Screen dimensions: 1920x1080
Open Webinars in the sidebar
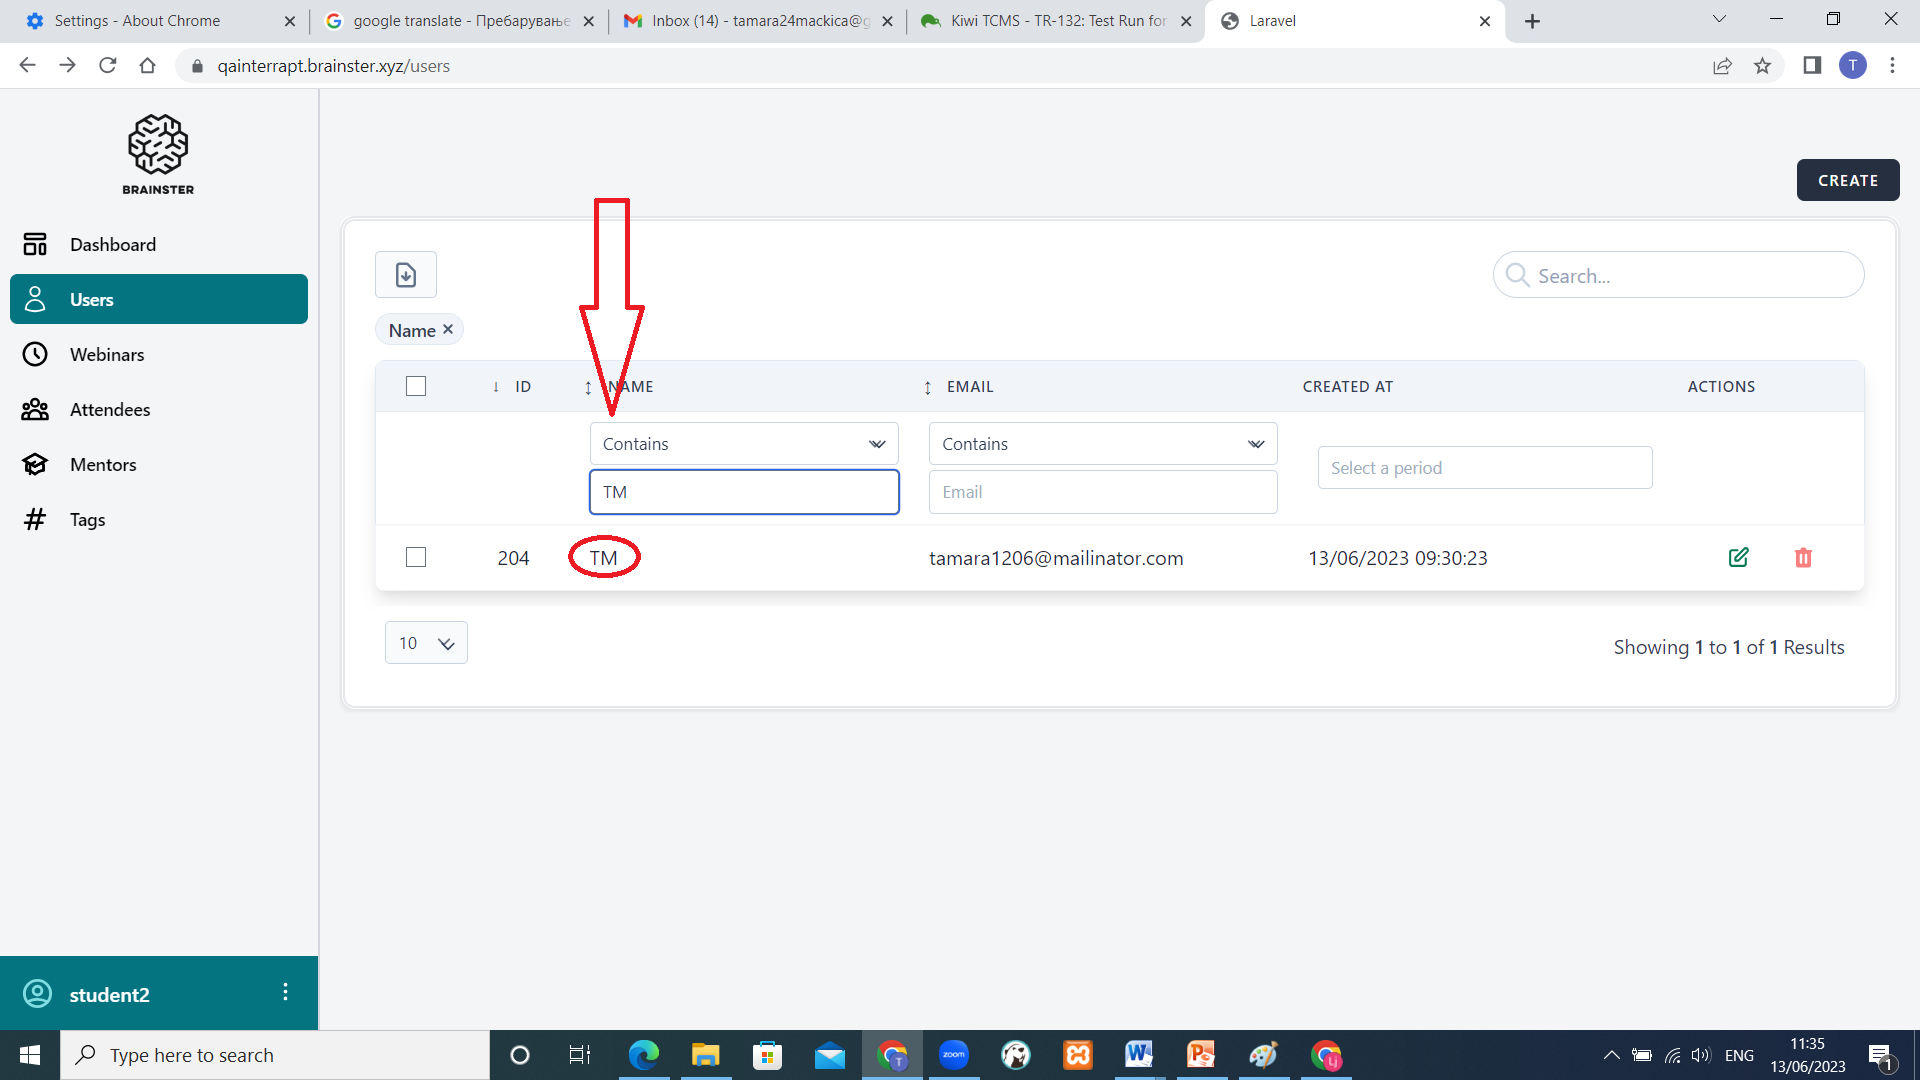(x=107, y=355)
